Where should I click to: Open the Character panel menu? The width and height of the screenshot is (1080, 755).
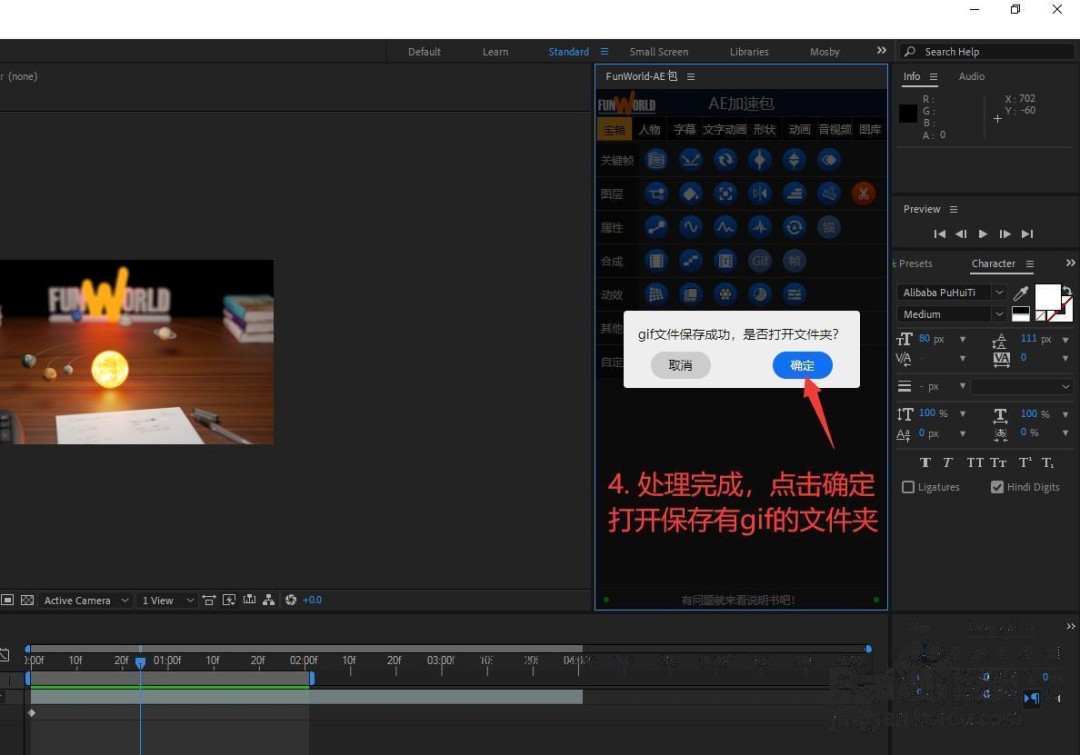point(1030,264)
